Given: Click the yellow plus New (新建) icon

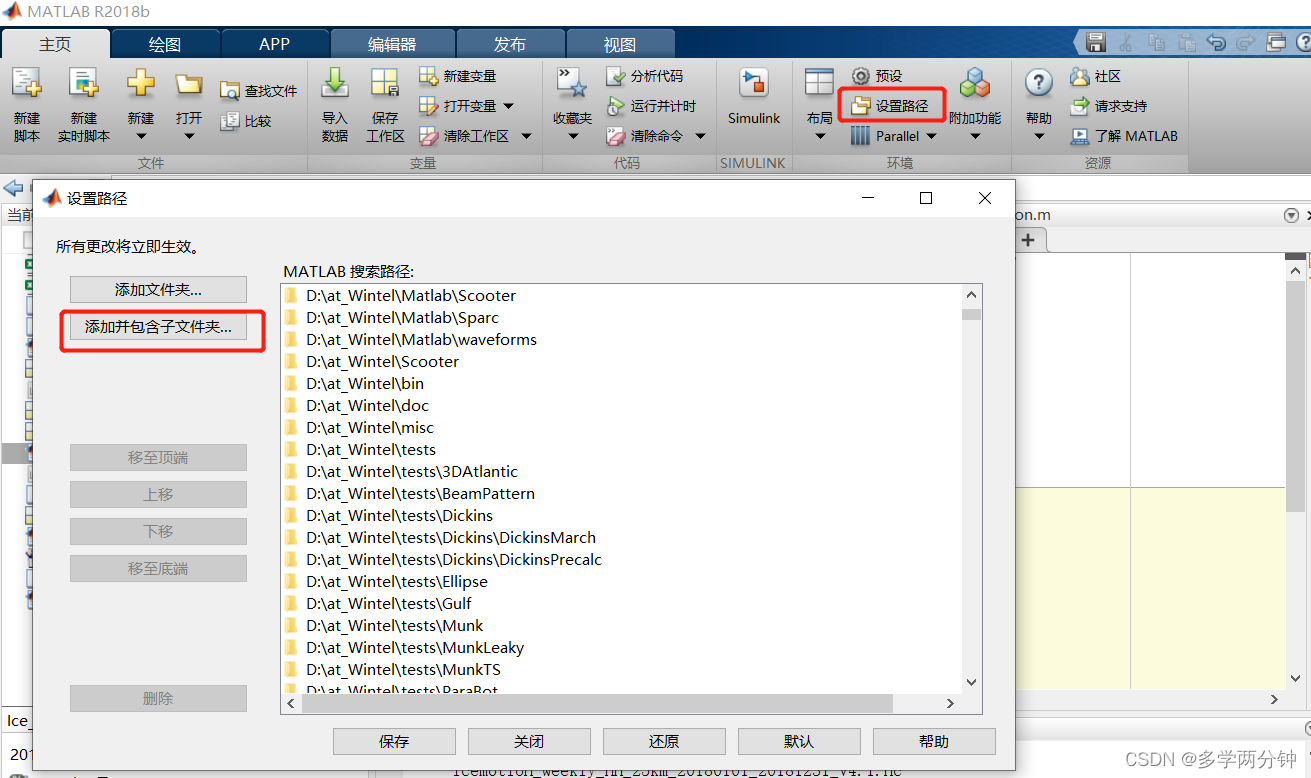Looking at the screenshot, I should pos(141,83).
